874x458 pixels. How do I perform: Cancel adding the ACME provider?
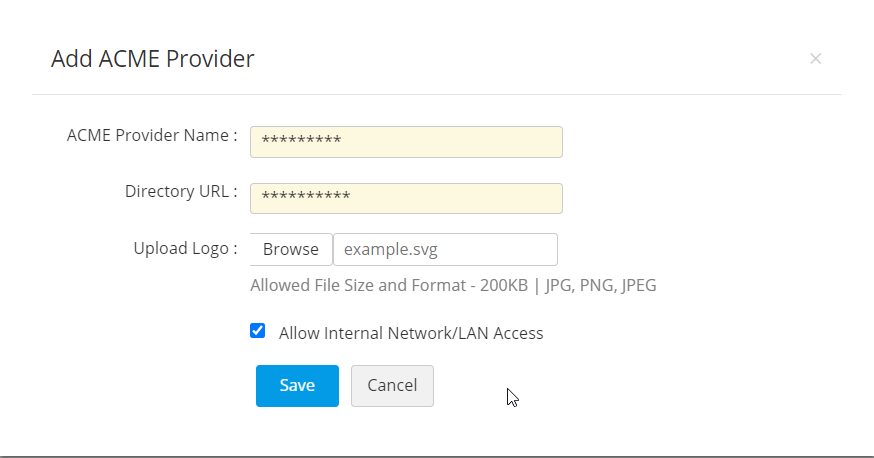click(392, 386)
